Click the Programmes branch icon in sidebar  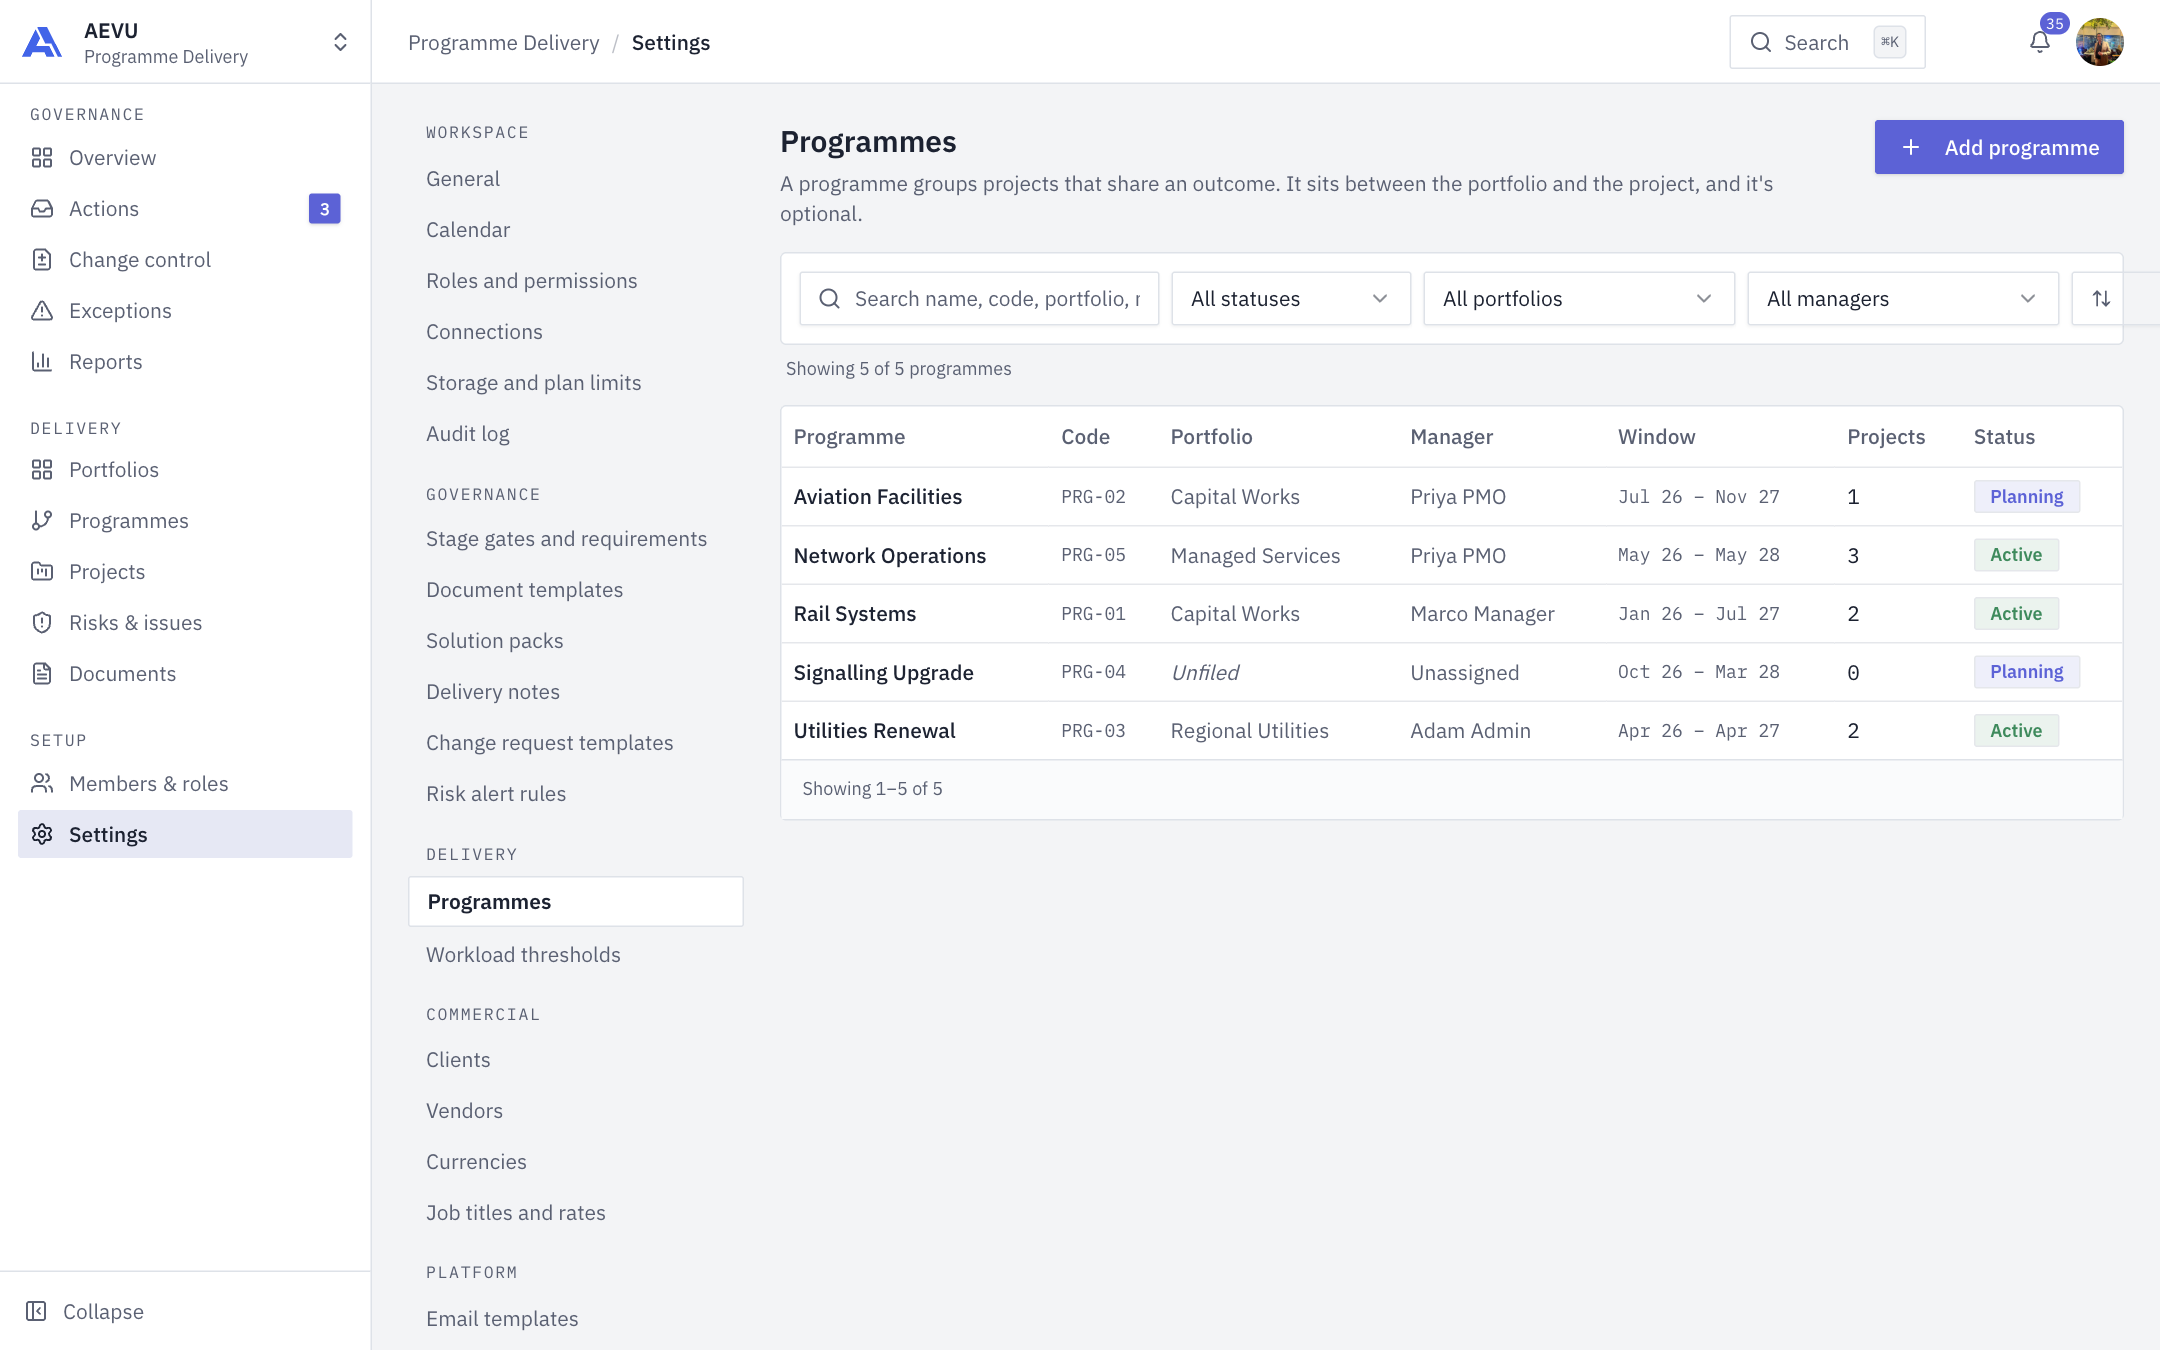click(42, 521)
